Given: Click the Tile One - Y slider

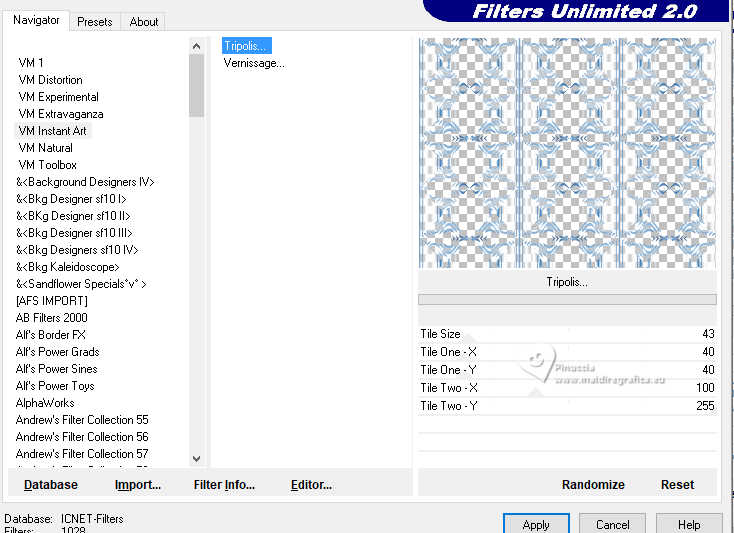Looking at the screenshot, I should pos(567,370).
